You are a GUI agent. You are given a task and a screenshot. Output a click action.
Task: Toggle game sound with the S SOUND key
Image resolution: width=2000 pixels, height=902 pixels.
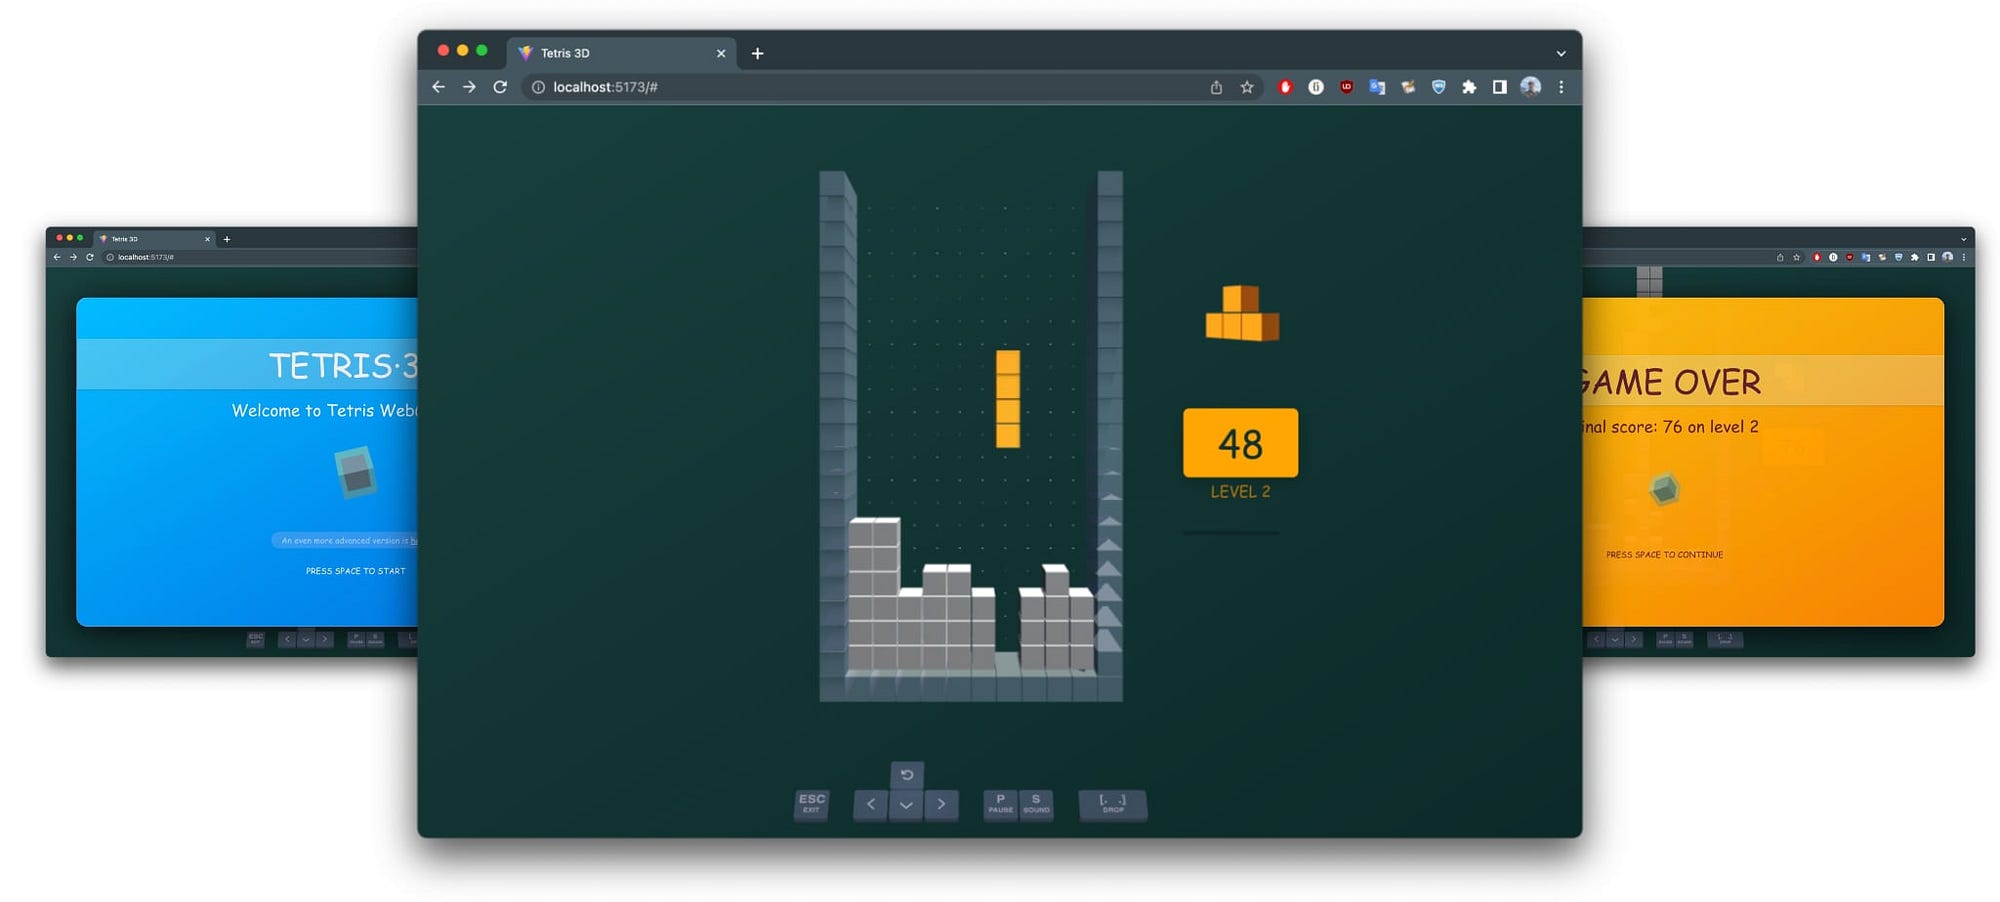[x=1035, y=804]
